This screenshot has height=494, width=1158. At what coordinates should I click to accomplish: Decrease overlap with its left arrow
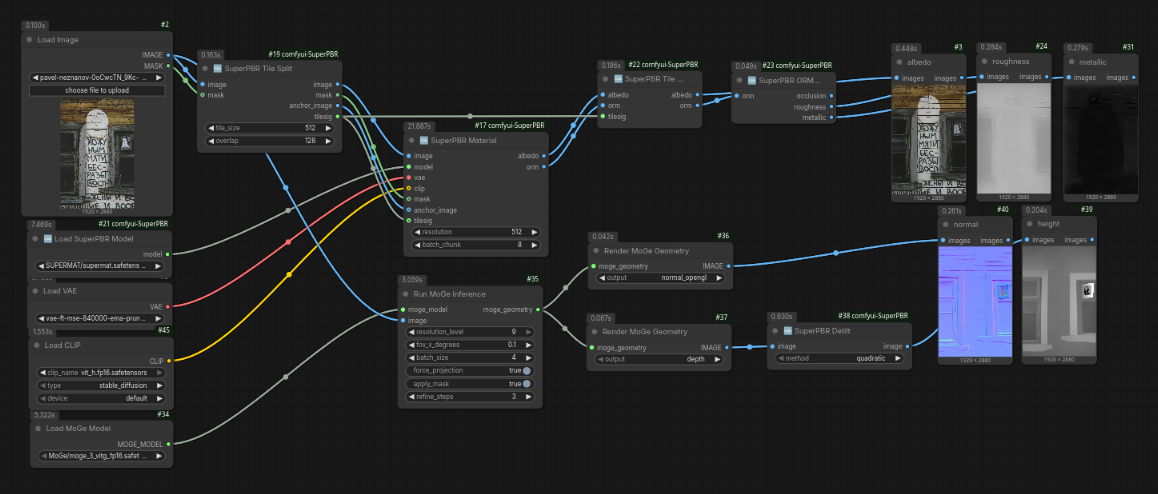coord(210,140)
